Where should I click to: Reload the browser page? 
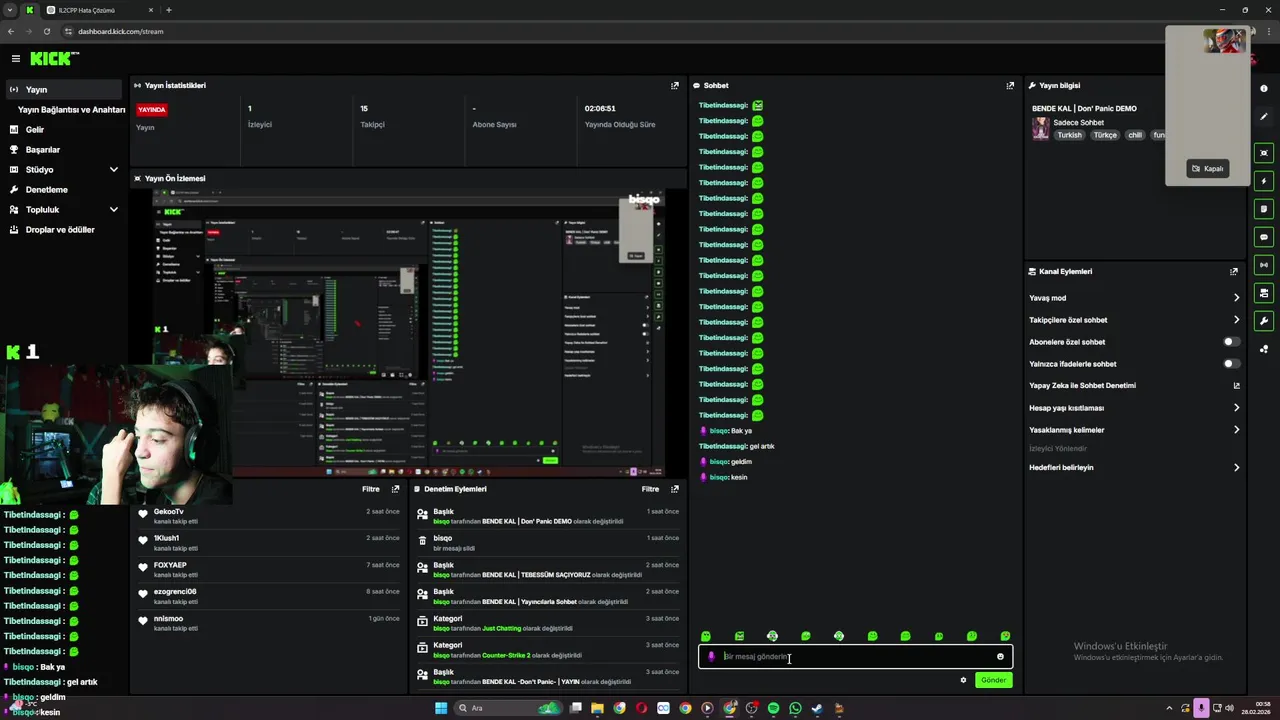[46, 31]
